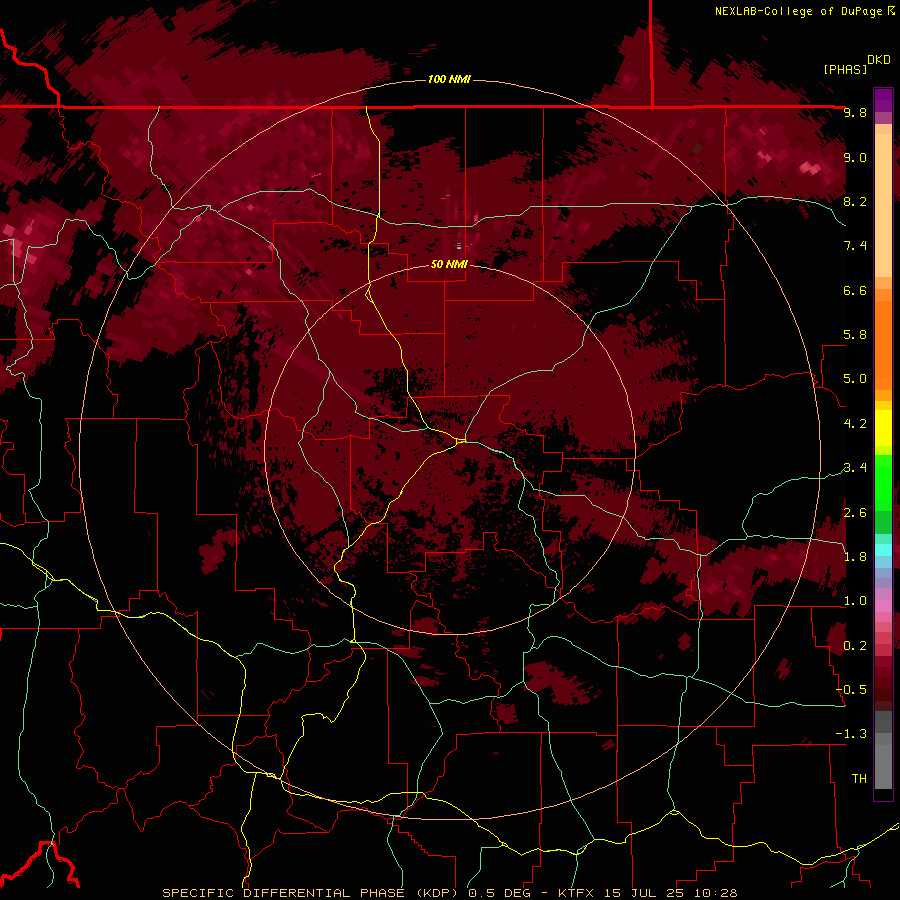Select the 3.4 value on the color scale
This screenshot has width=900, height=900.
pyautogui.click(x=855, y=468)
